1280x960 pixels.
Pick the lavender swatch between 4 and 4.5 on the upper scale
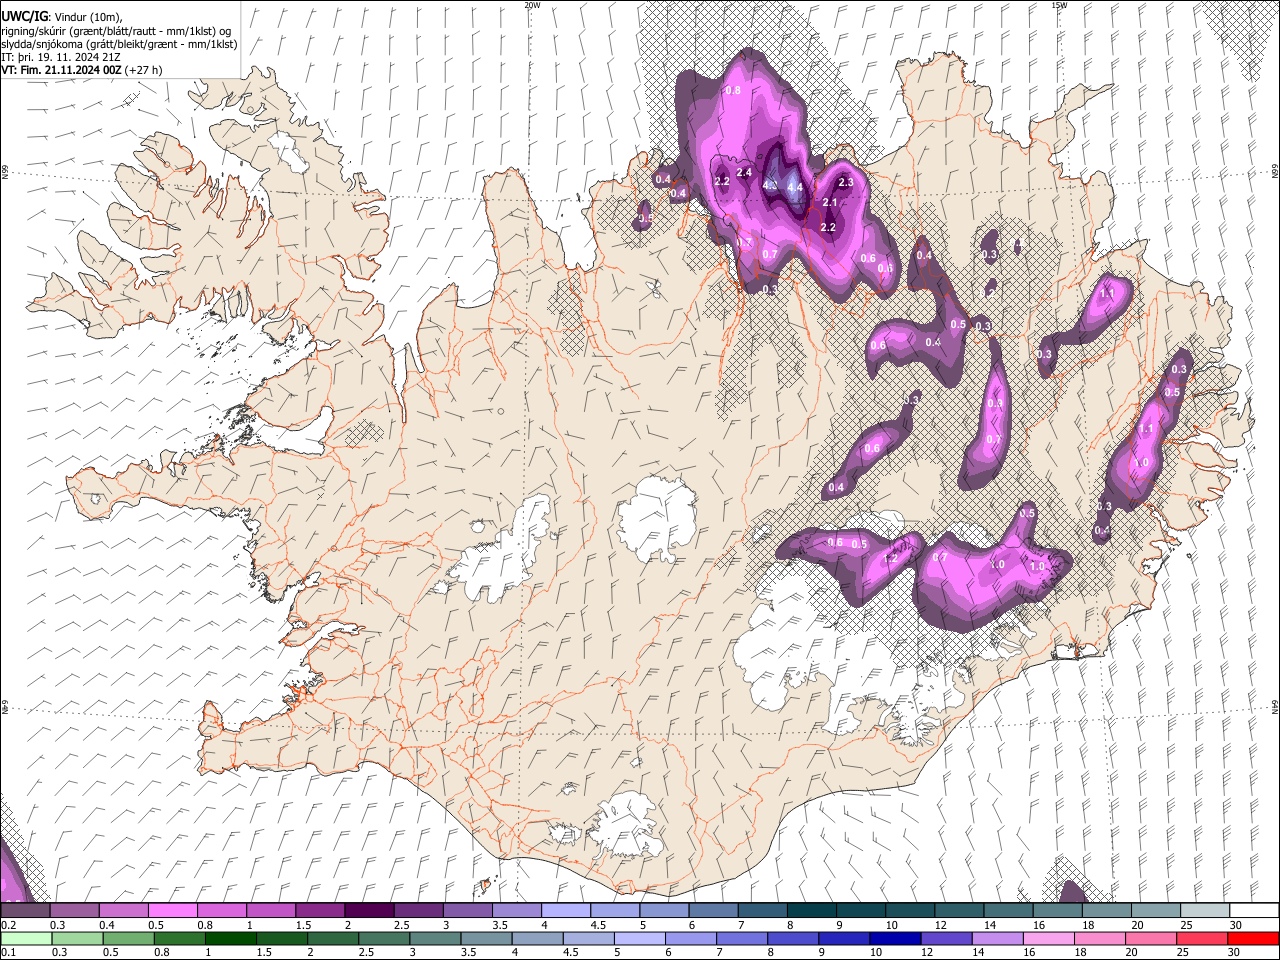[566, 910]
